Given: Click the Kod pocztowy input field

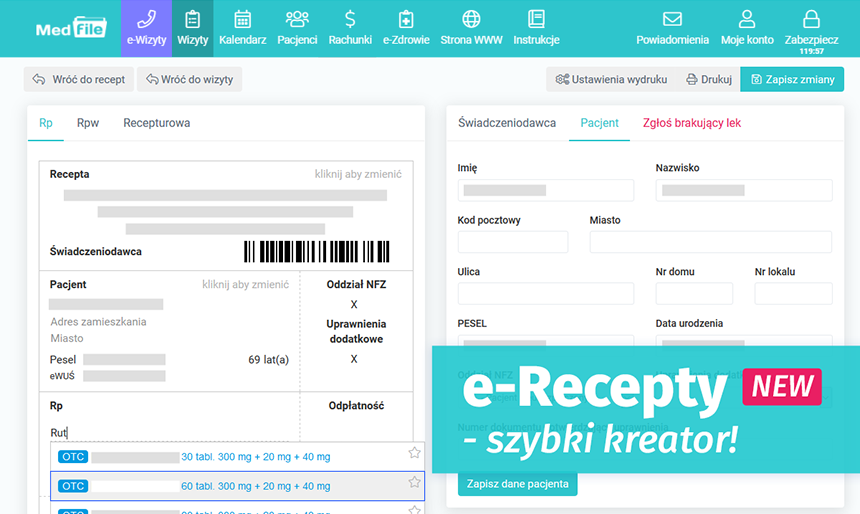Looking at the screenshot, I should click(512, 242).
